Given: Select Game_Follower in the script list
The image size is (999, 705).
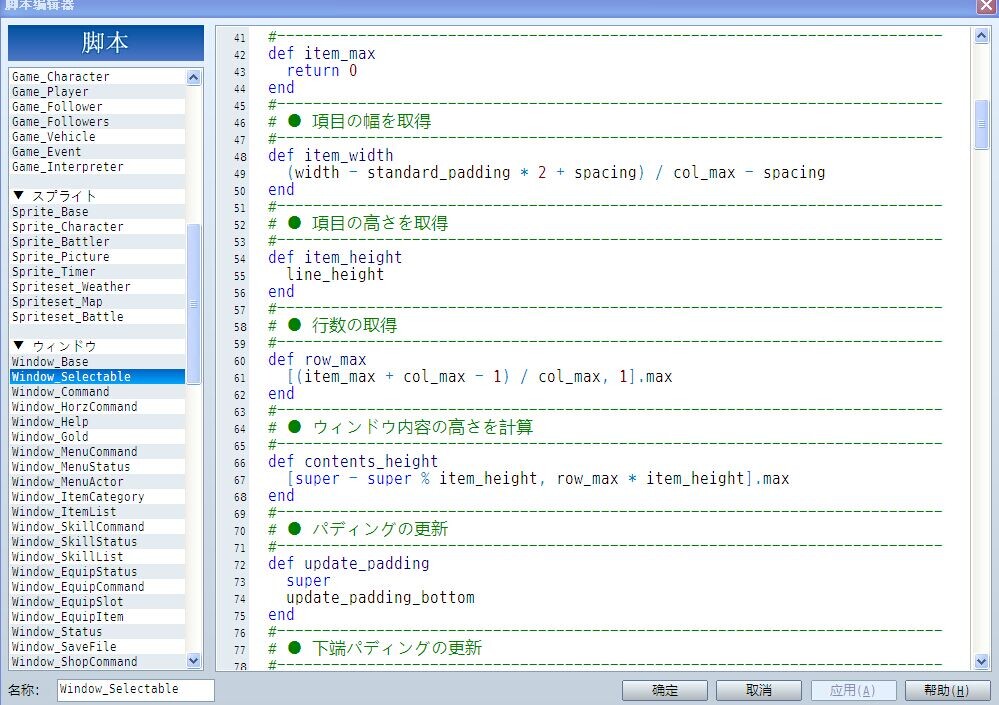Looking at the screenshot, I should click(98, 107).
